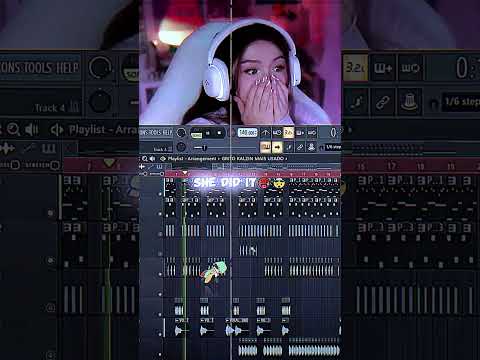This screenshot has width=480, height=360.
Task: Click link icon in enlarged right background copy
Action: 383,102
